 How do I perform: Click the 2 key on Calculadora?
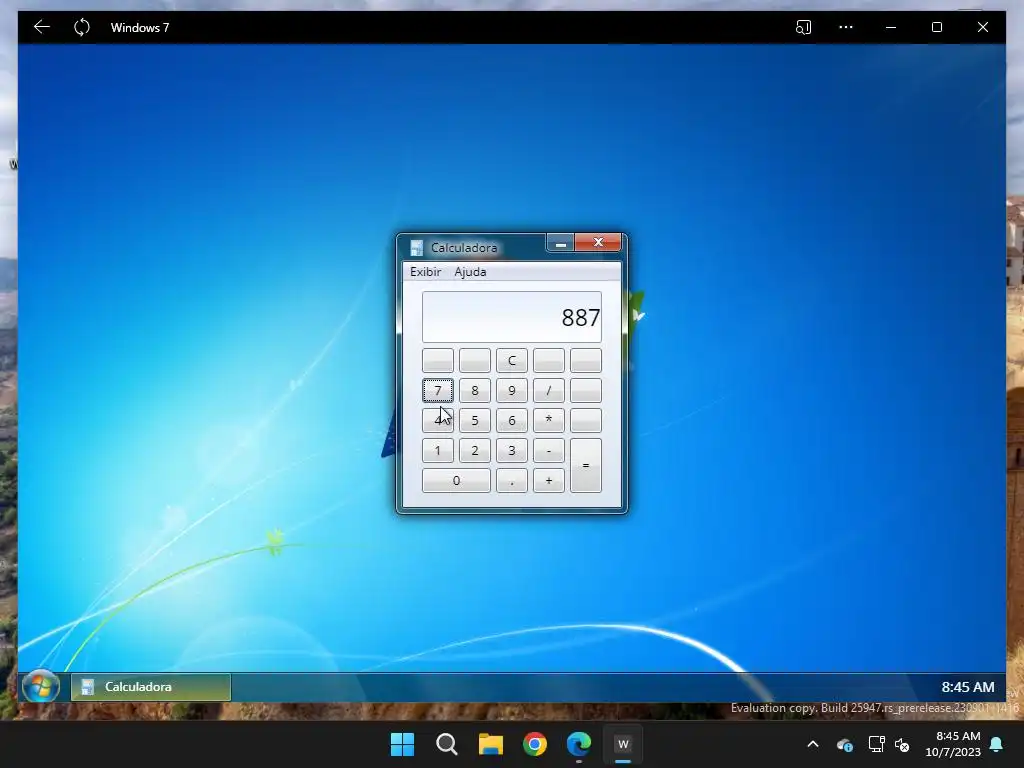coord(475,451)
